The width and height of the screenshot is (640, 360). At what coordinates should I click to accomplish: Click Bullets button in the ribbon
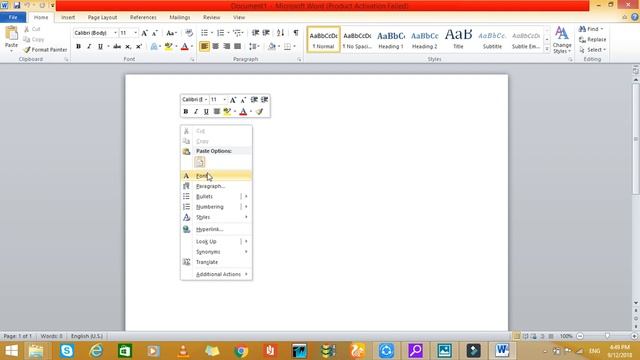pyautogui.click(x=204, y=33)
